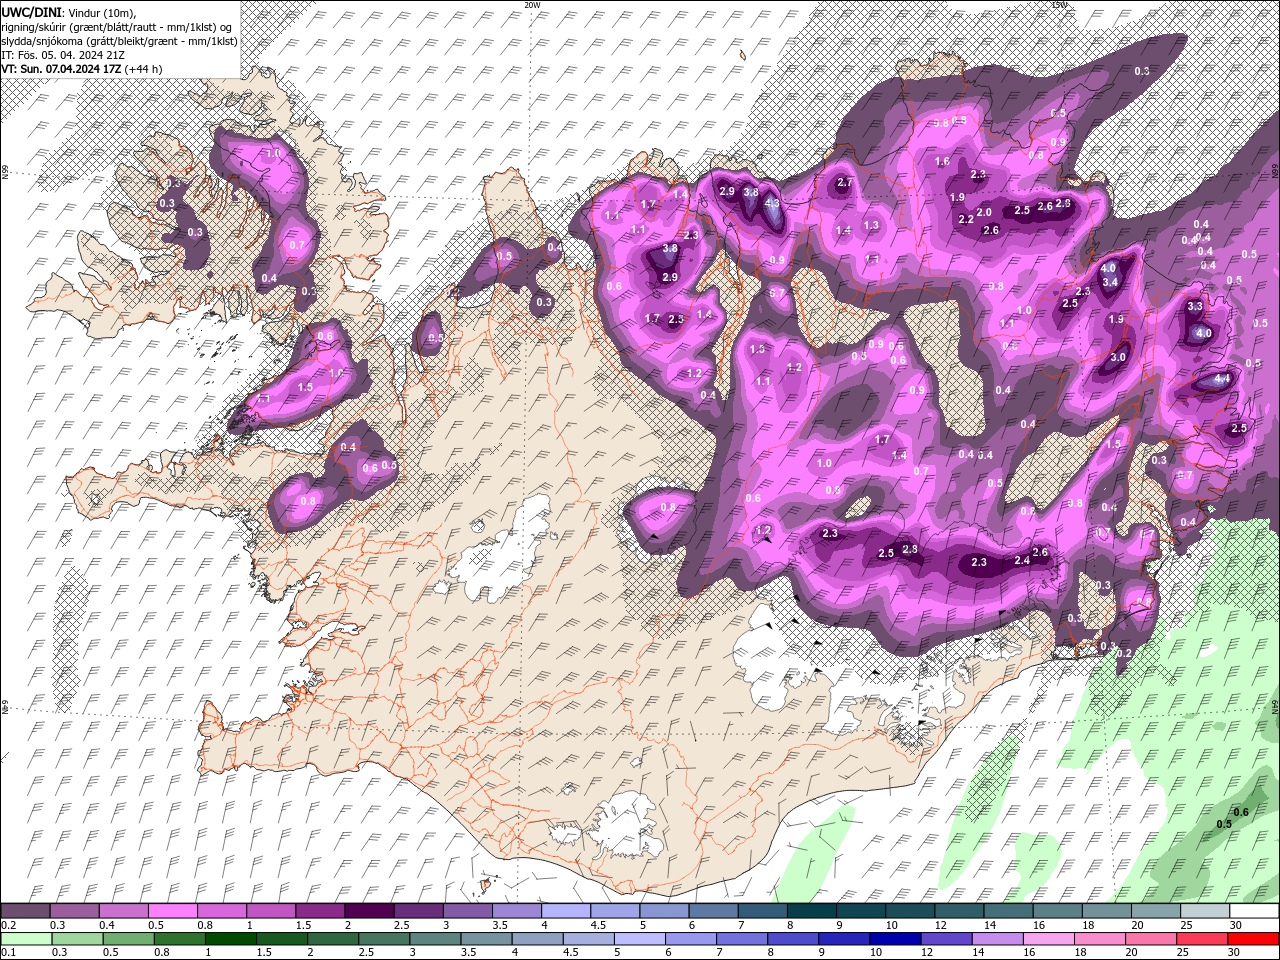Click the 4.4 snowfall value on the map
1280x960 pixels.
pyautogui.click(x=1221, y=380)
